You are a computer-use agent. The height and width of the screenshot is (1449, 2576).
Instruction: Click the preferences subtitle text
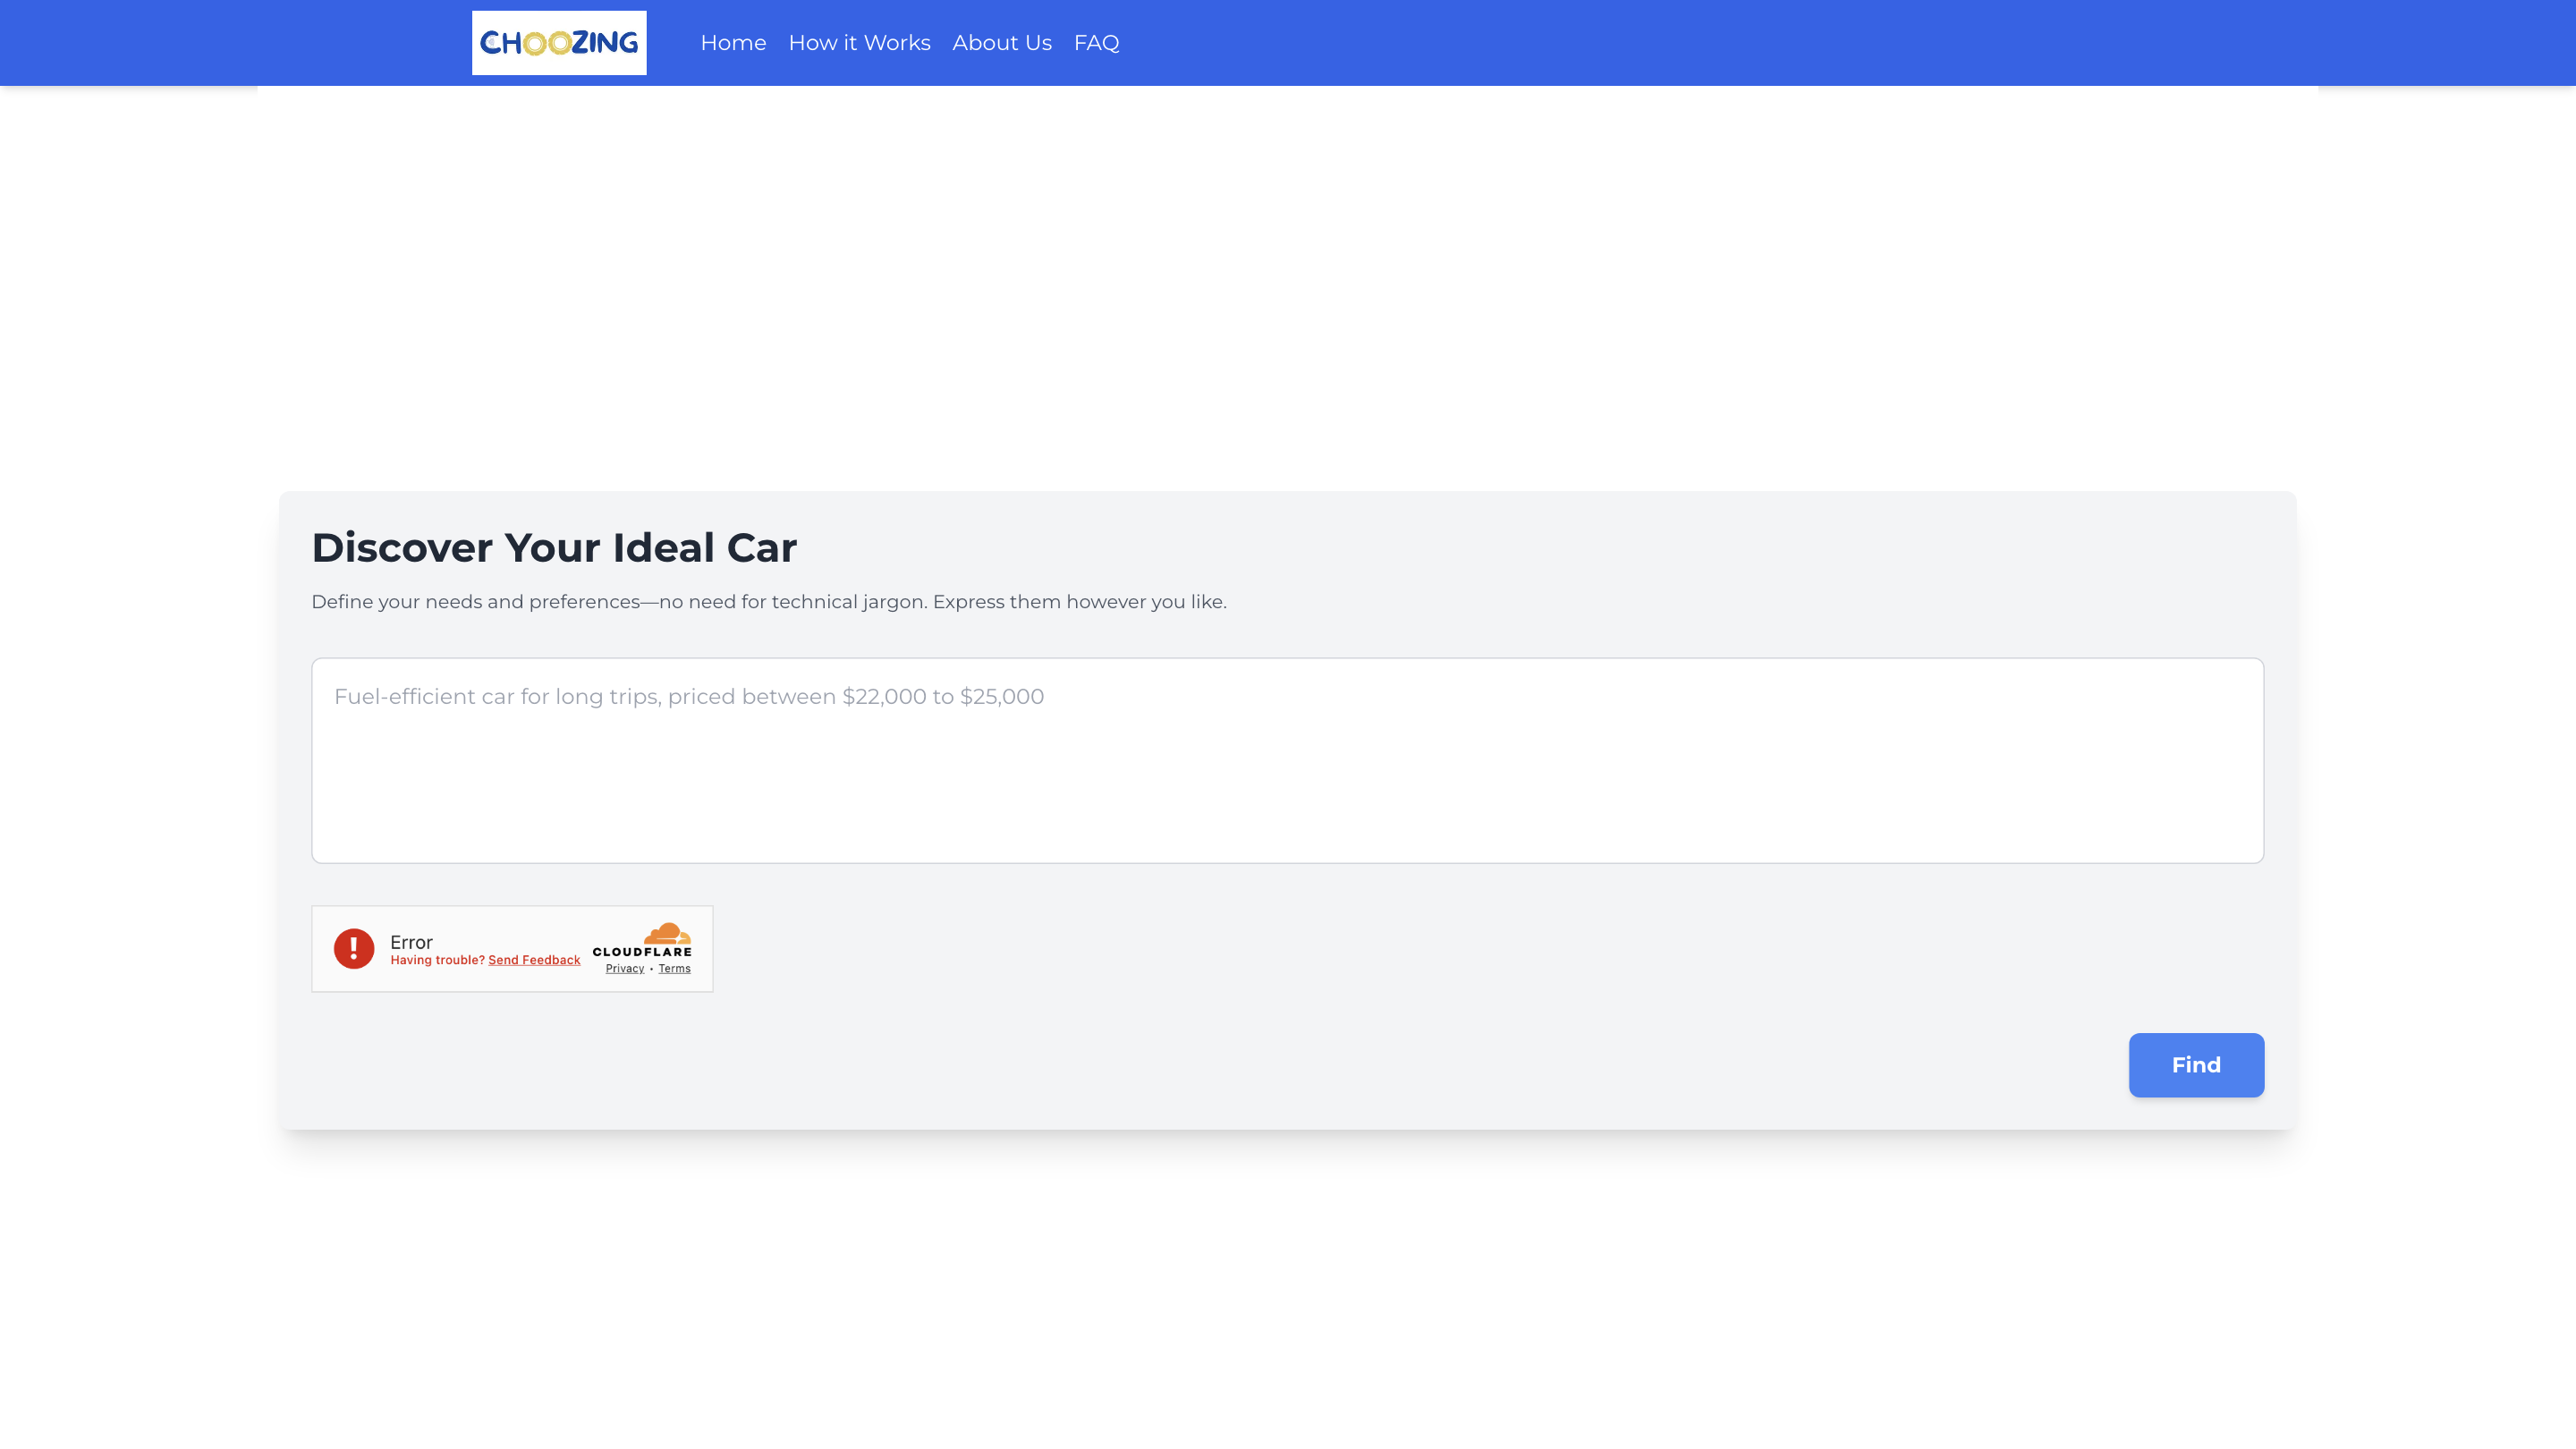[x=770, y=601]
